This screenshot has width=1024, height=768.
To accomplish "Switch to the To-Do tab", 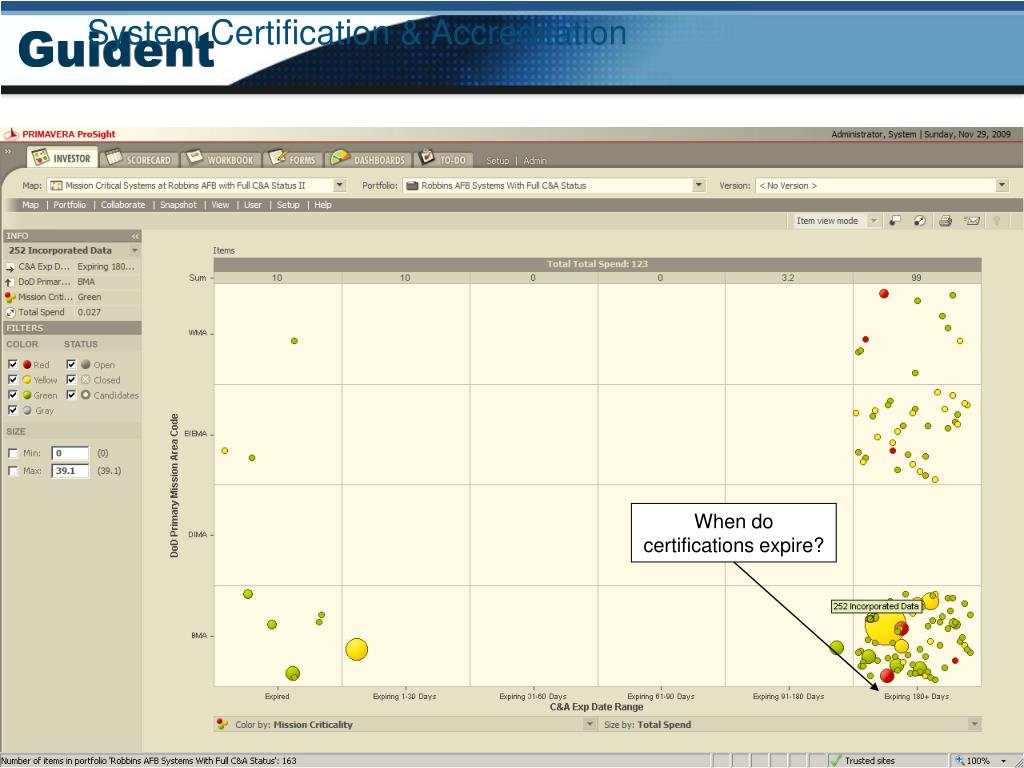I will click(443, 159).
